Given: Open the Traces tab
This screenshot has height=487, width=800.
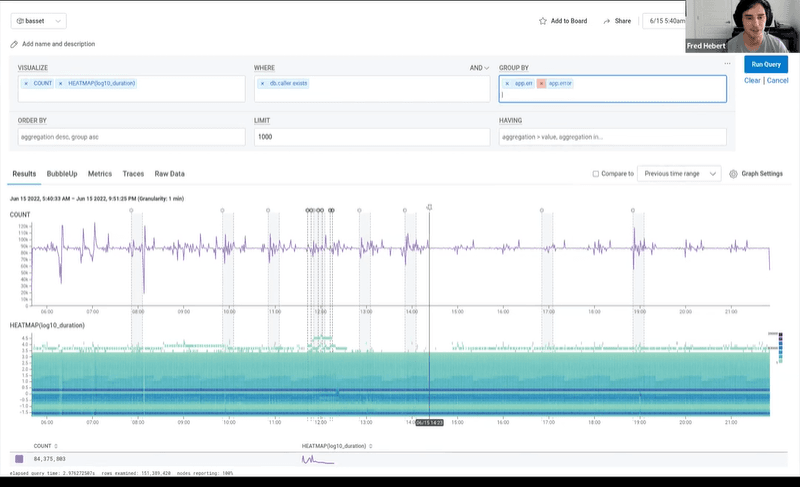Looking at the screenshot, I should tap(133, 173).
